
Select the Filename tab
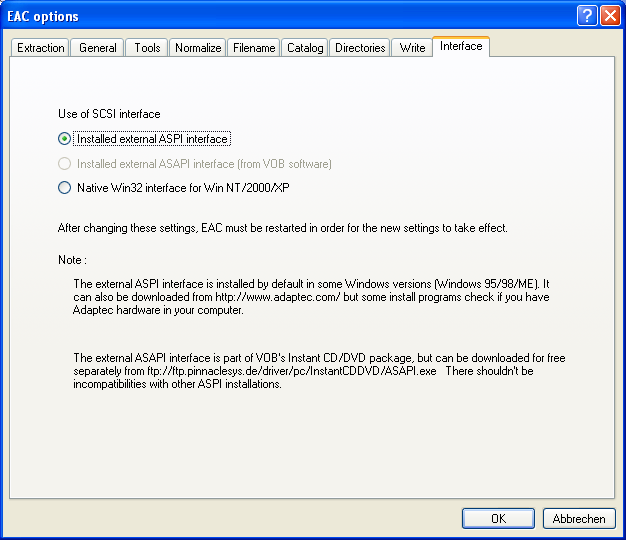(x=253, y=48)
